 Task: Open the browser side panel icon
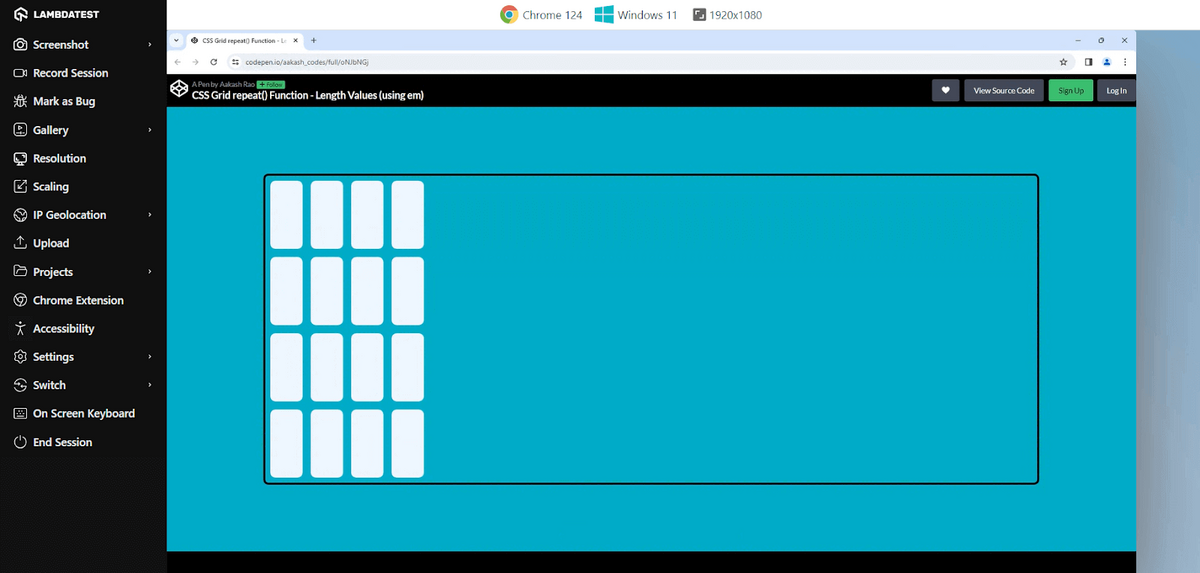[x=1088, y=62]
